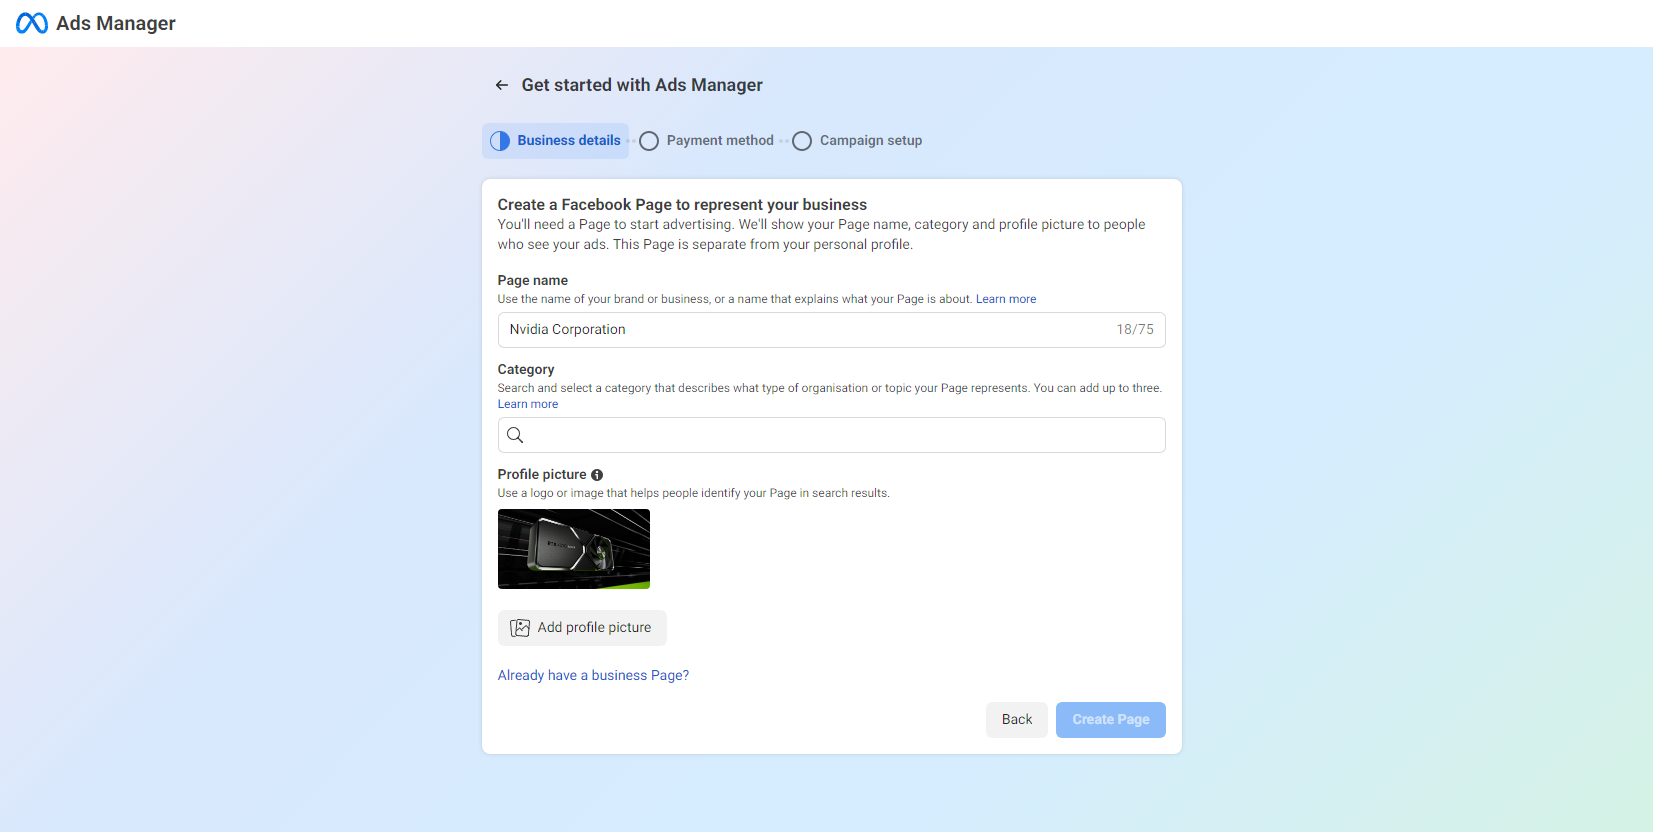Image resolution: width=1653 pixels, height=832 pixels.
Task: Click the Create Page button
Action: pos(1111,720)
